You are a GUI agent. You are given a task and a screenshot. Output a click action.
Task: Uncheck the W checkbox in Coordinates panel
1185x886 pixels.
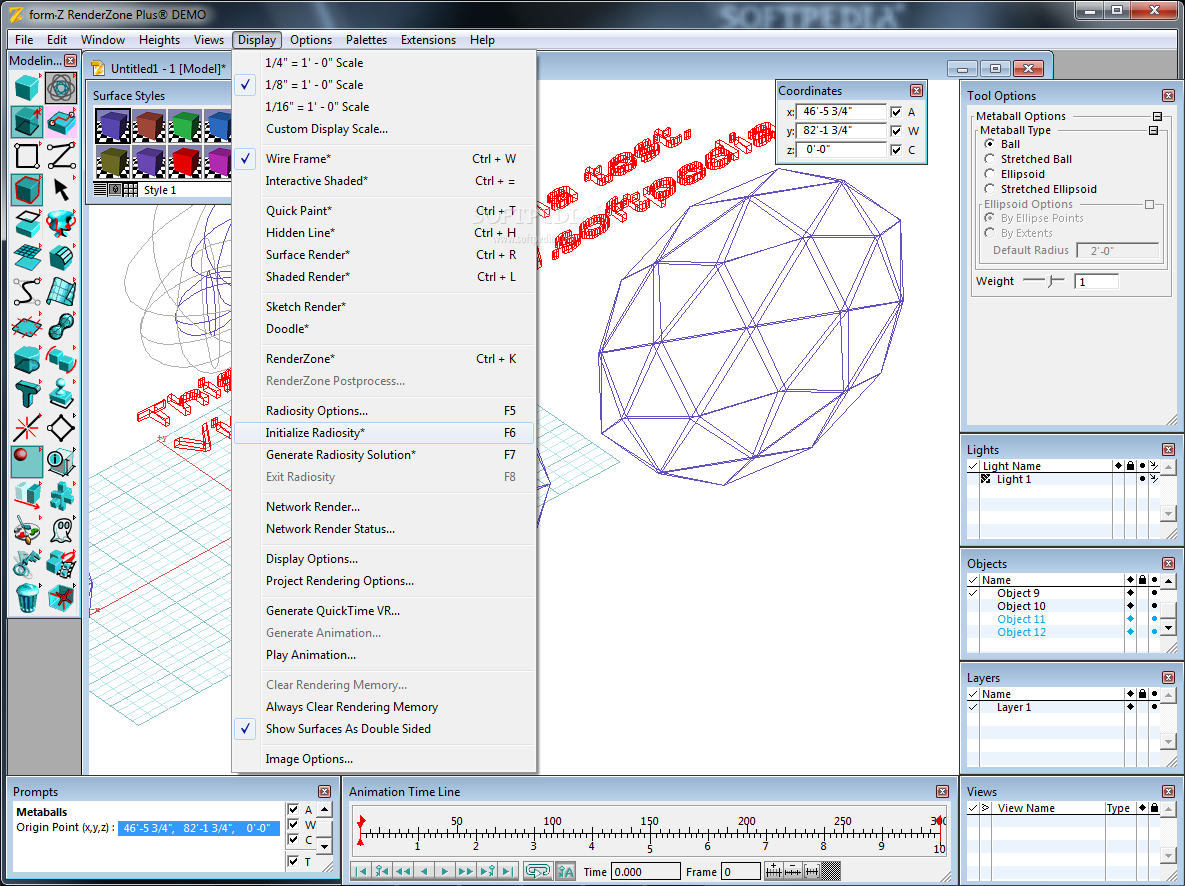pos(896,131)
